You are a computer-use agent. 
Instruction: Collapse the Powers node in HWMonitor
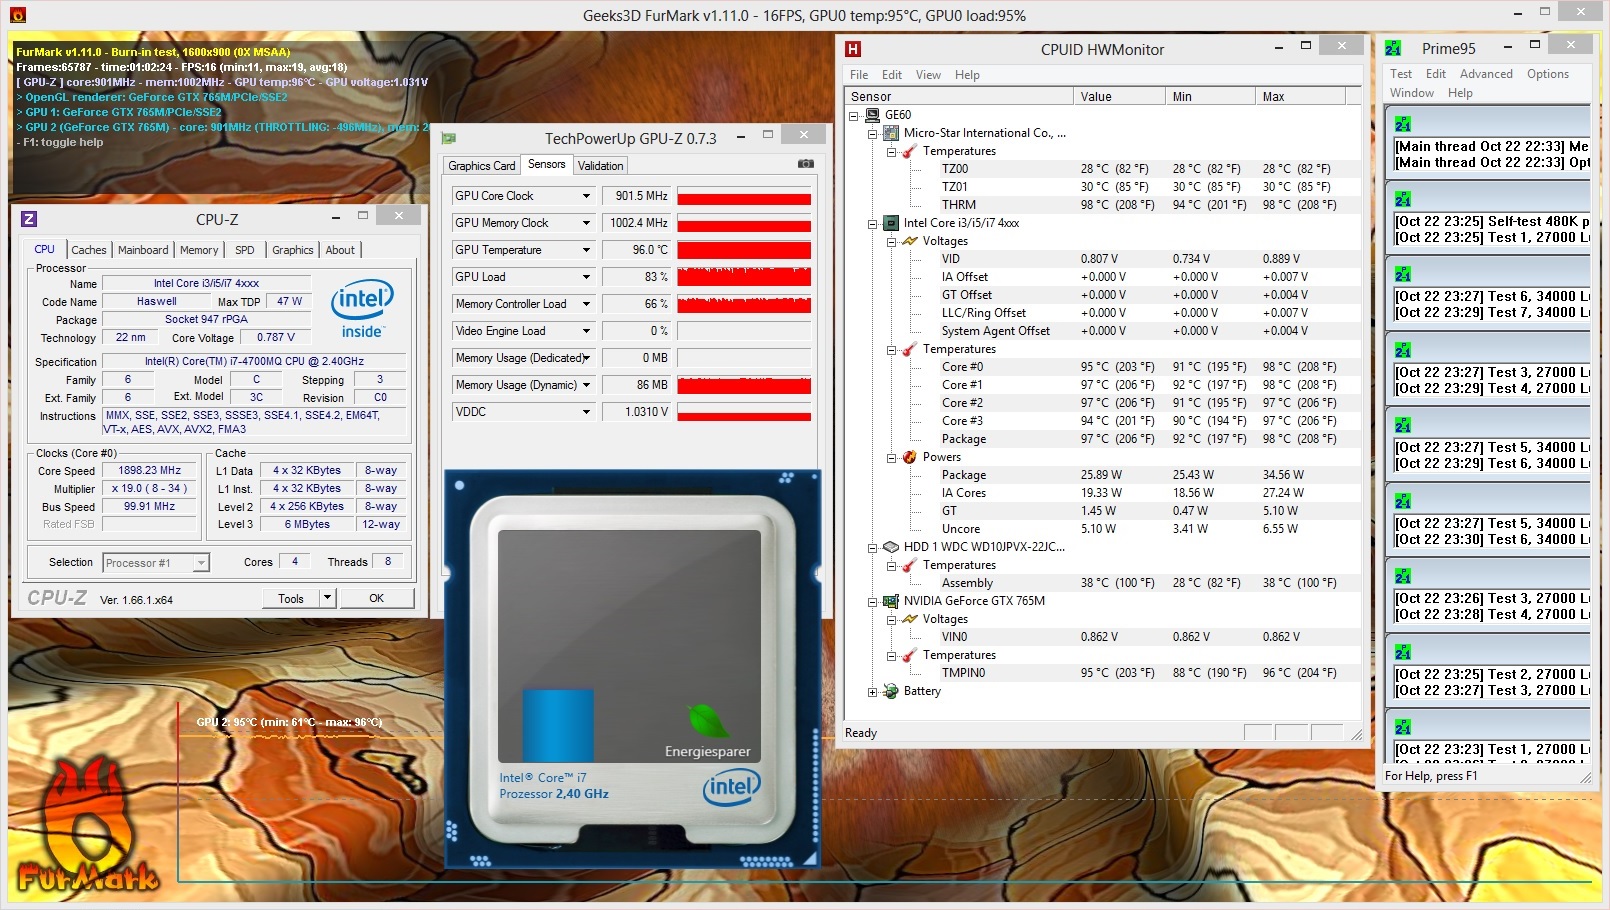click(x=892, y=457)
